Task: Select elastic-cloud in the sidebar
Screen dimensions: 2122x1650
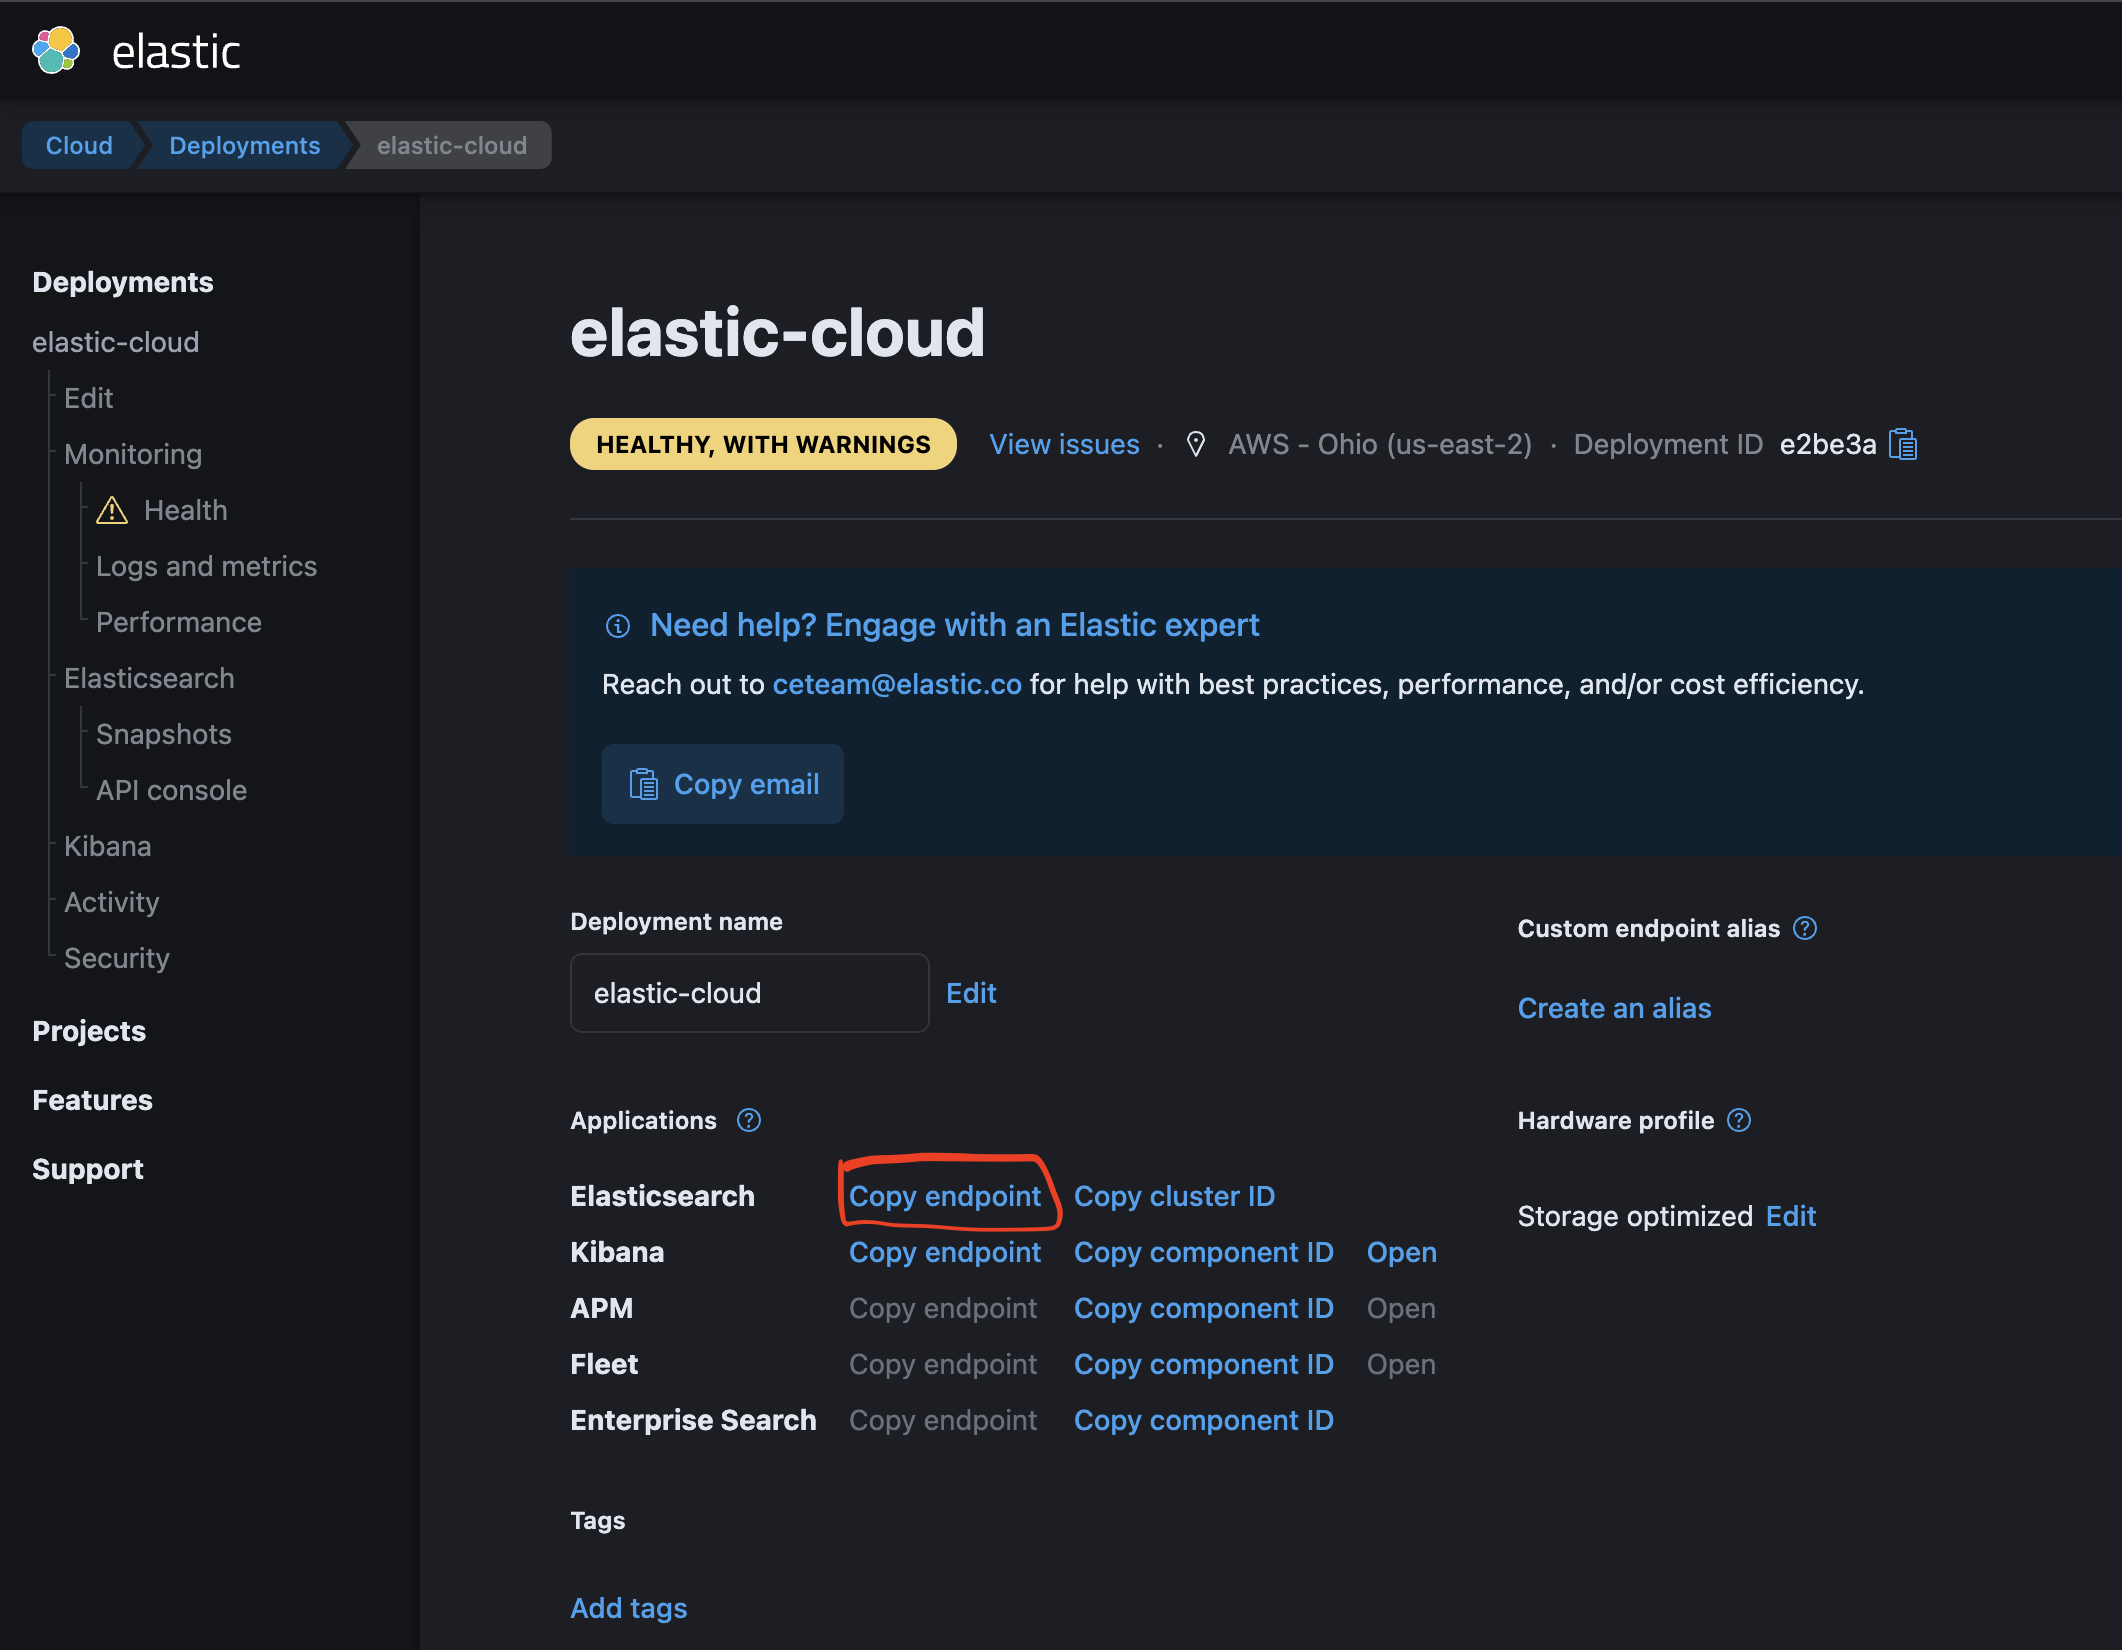Action: (x=116, y=342)
